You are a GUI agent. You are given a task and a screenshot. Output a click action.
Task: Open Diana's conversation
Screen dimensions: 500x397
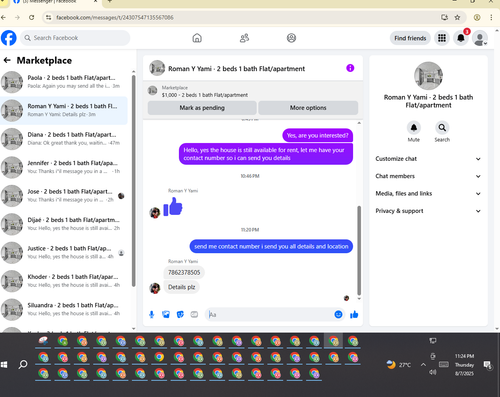[63, 139]
